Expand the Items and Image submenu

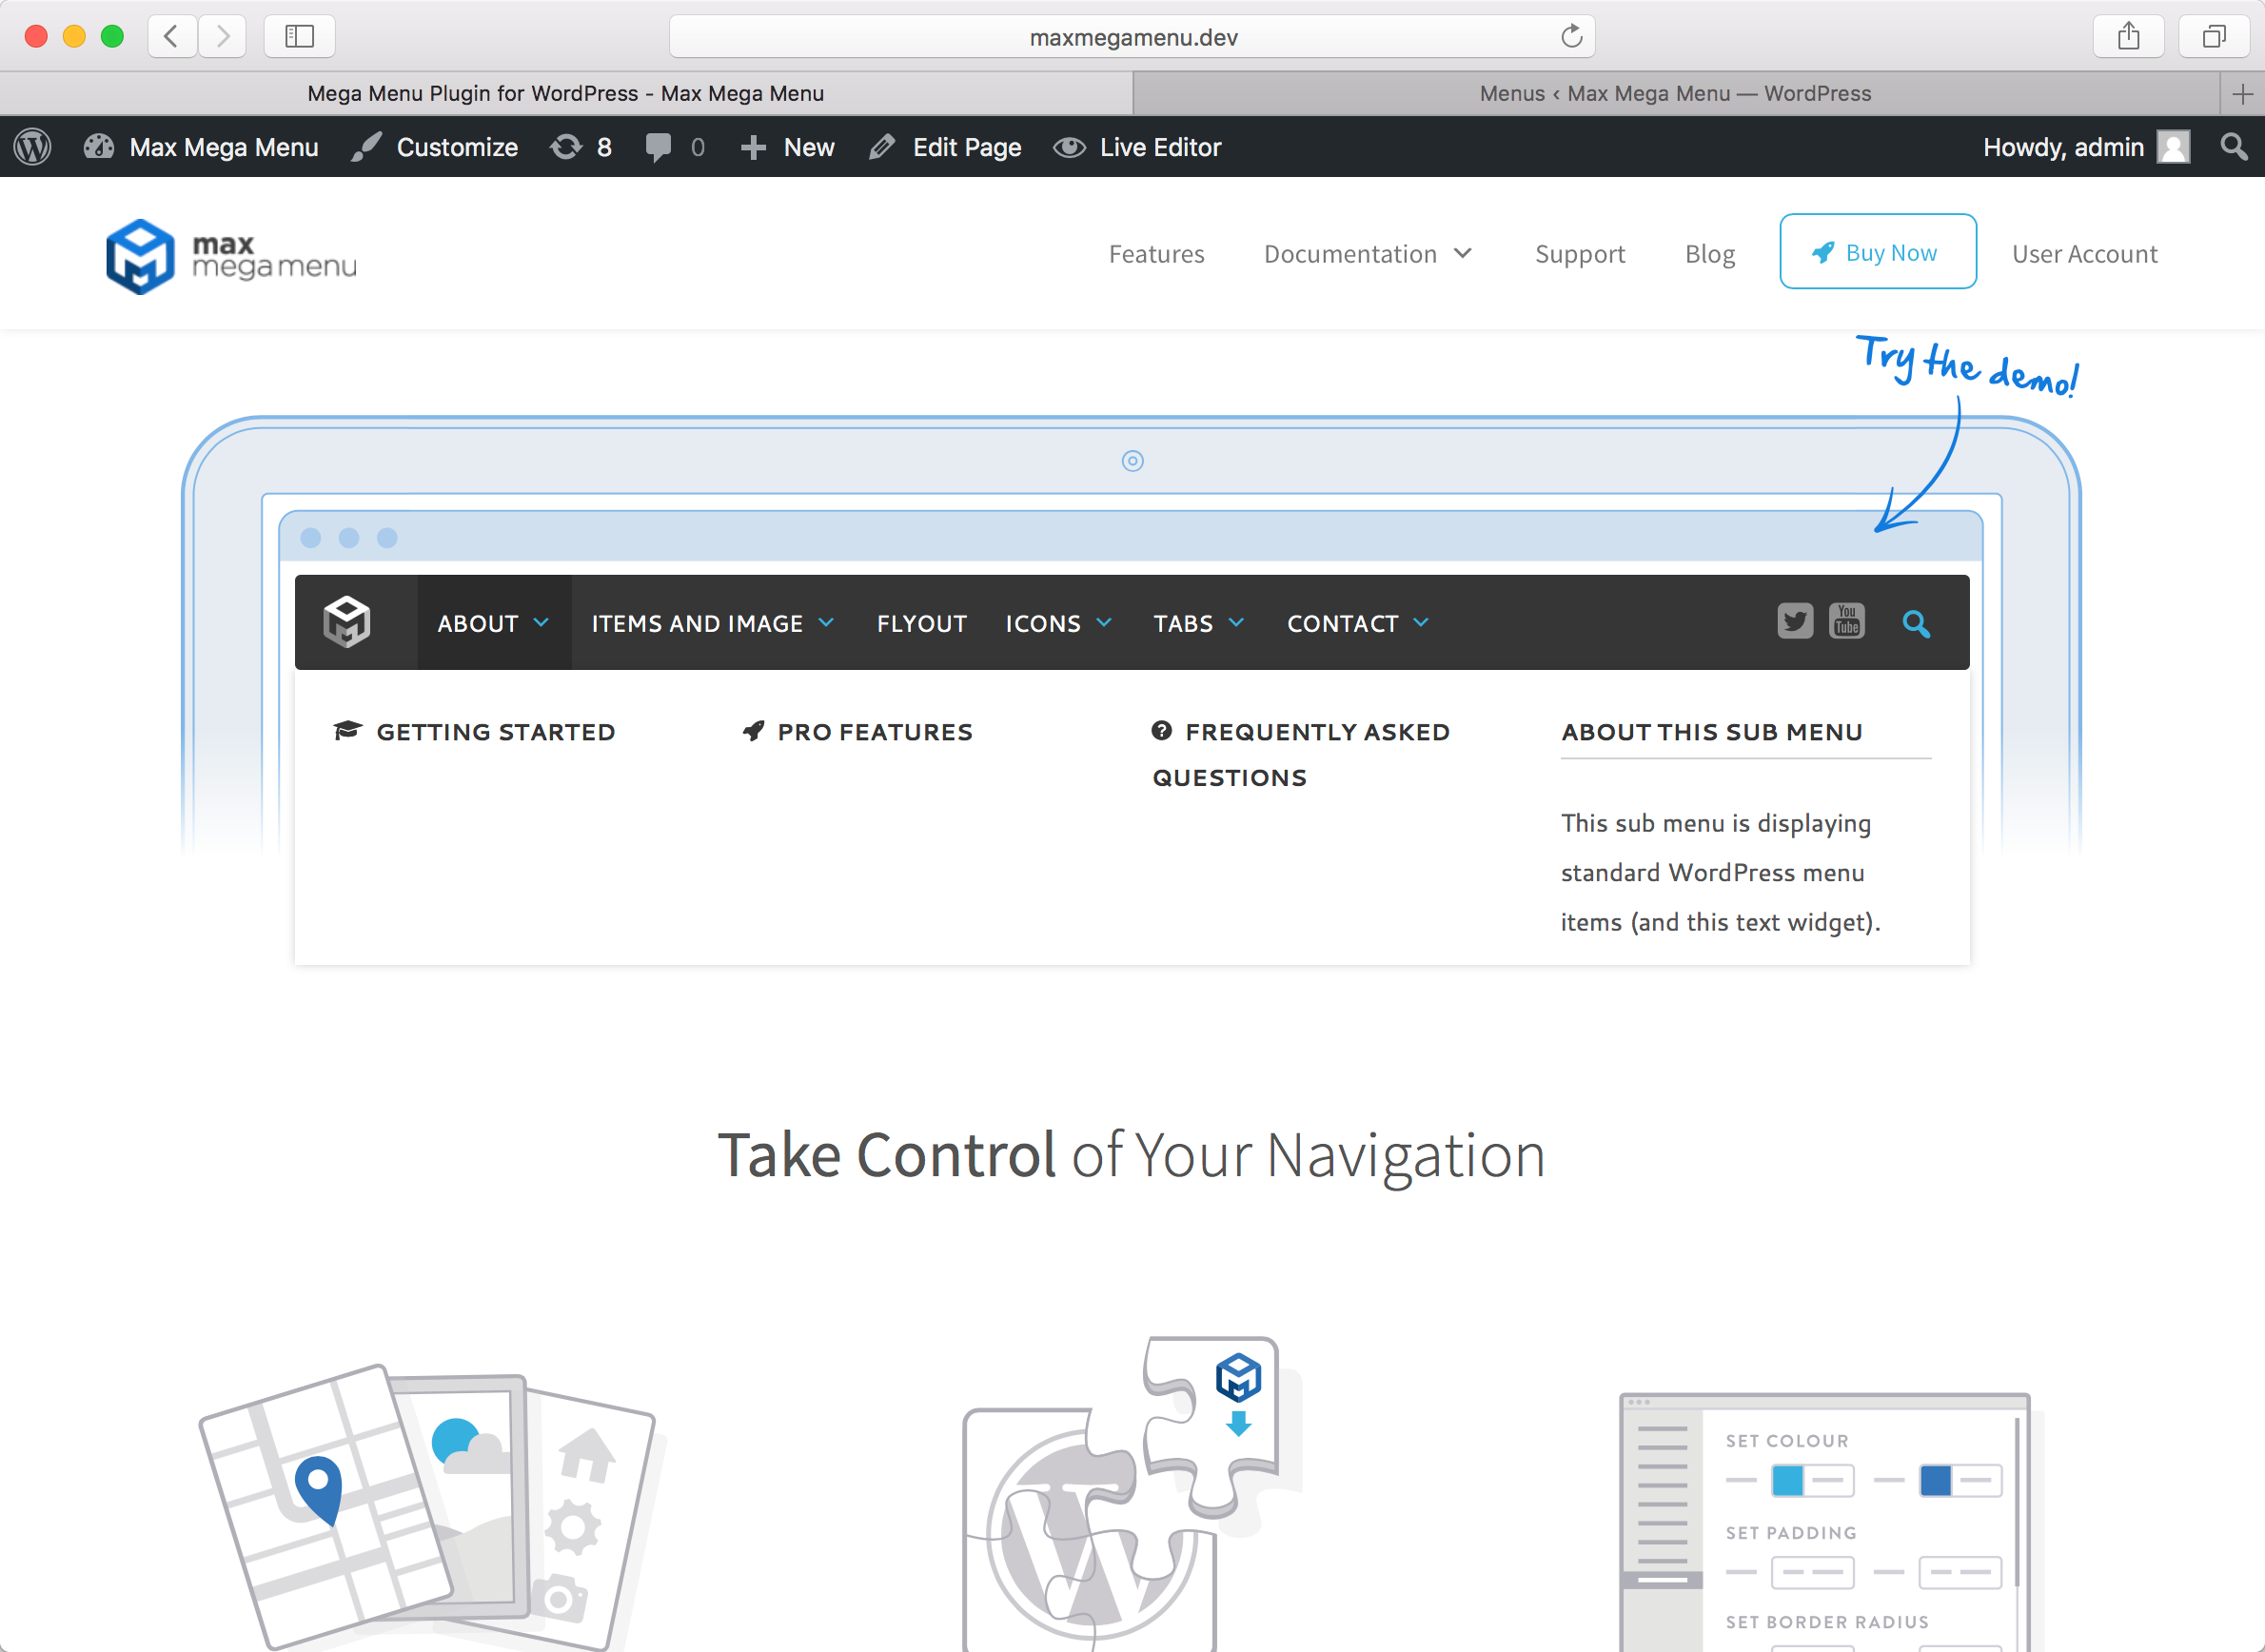pos(712,624)
